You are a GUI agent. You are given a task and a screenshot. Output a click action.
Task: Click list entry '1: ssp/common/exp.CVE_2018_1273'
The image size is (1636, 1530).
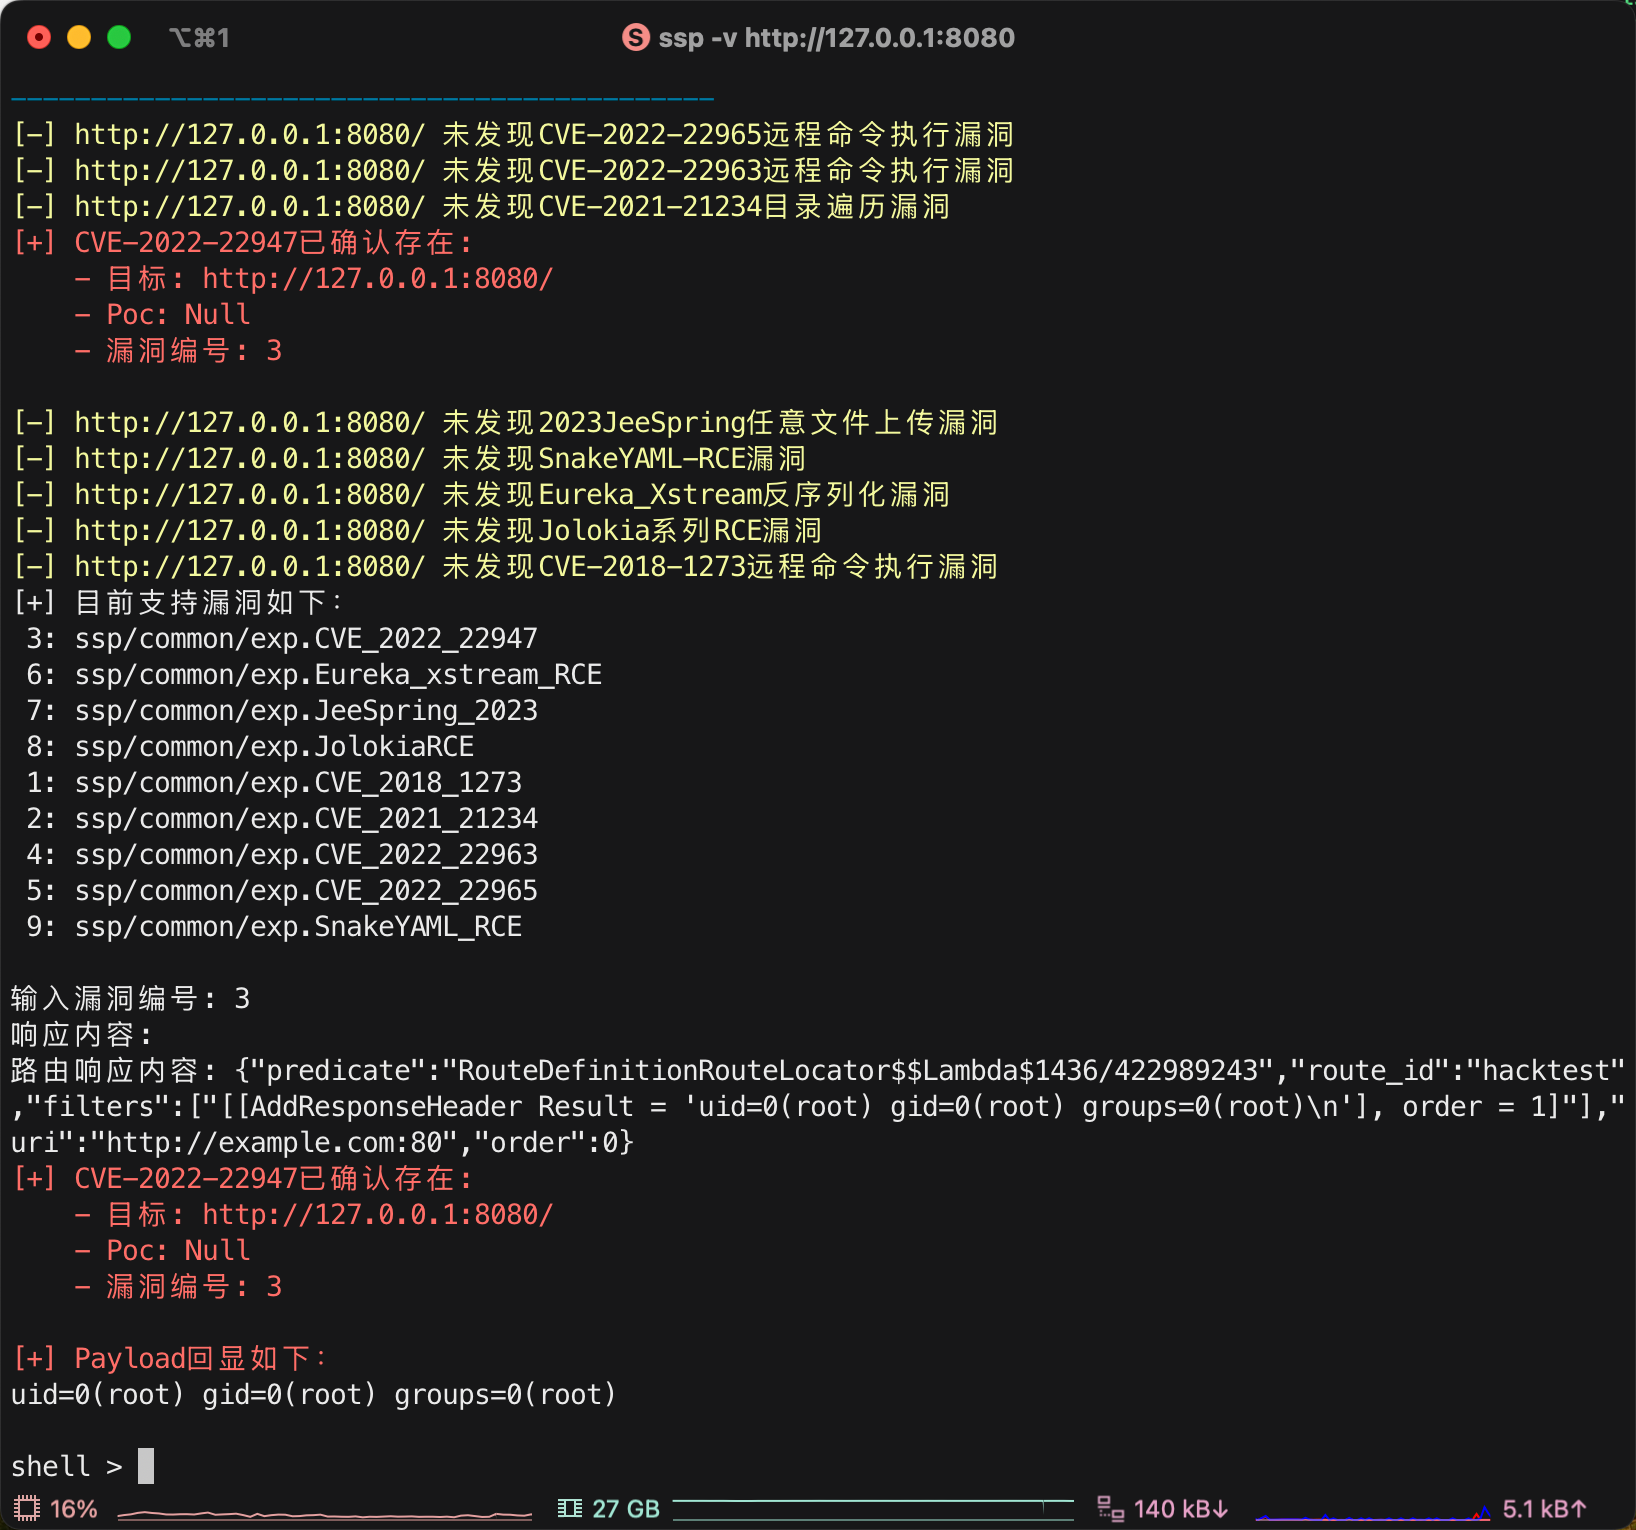[x=274, y=782]
